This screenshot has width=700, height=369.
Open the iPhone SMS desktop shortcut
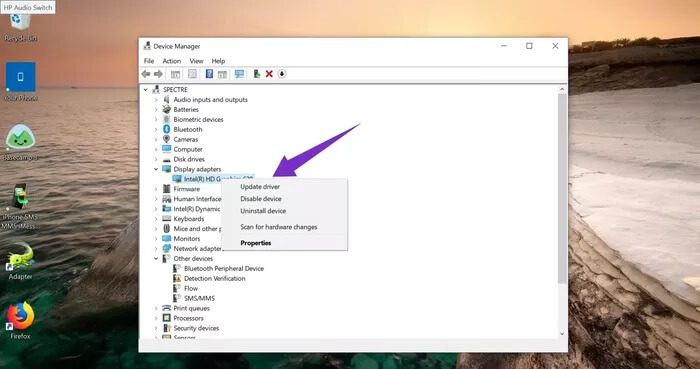[19, 207]
